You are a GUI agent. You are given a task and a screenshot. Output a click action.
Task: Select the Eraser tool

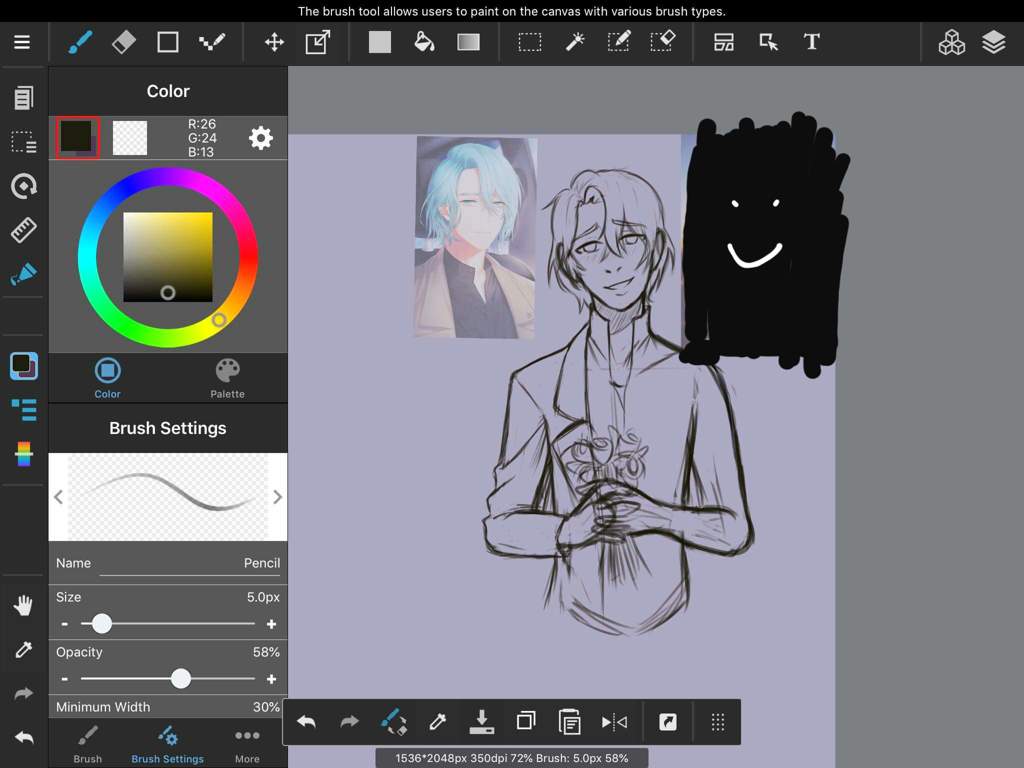[123, 42]
